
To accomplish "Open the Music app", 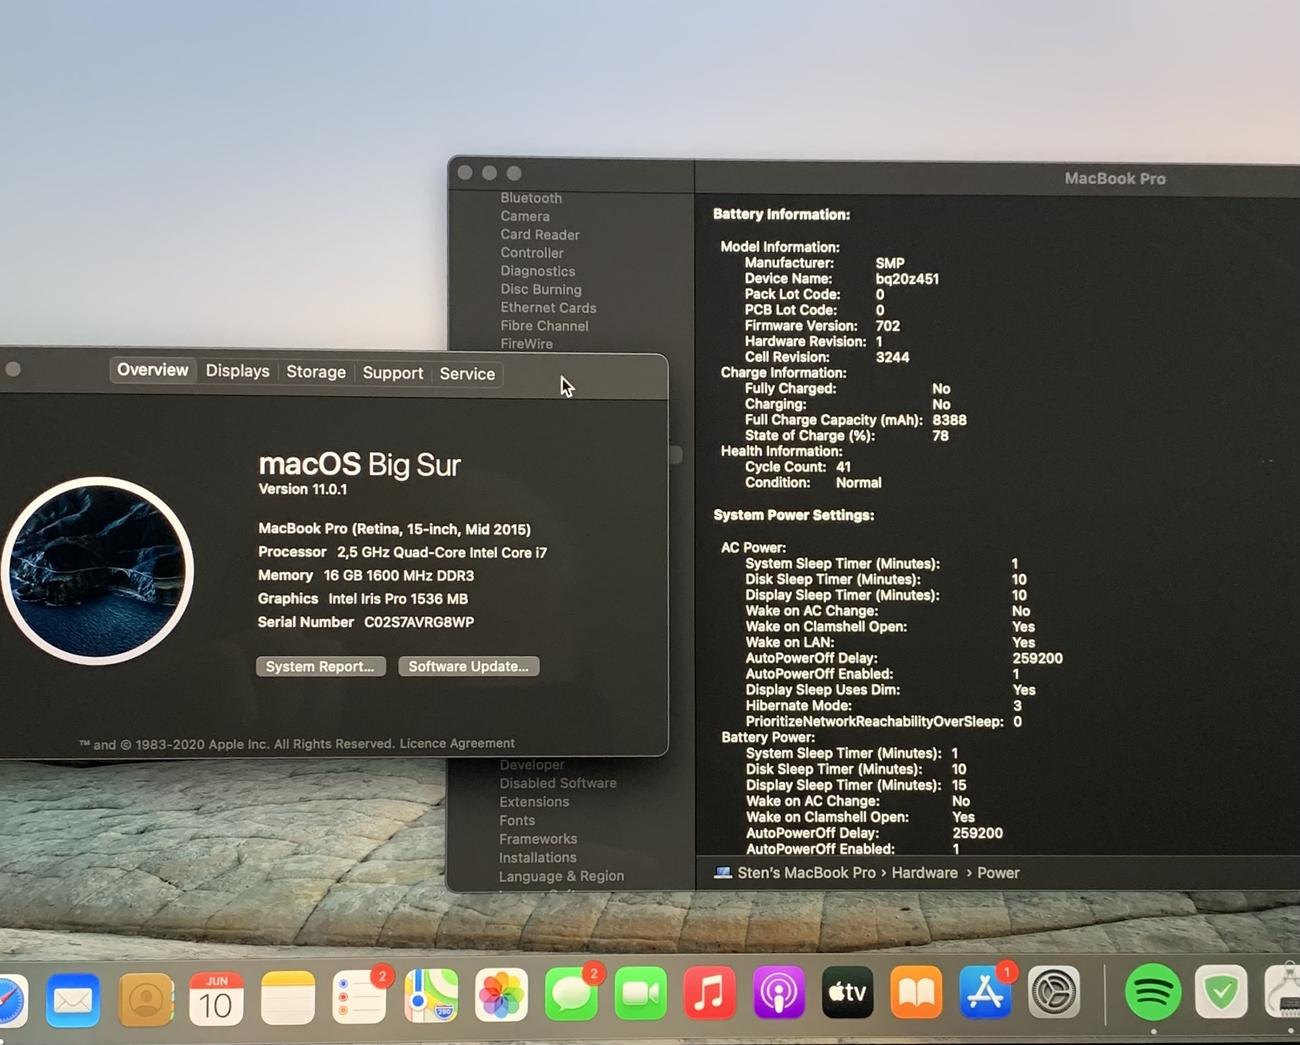I will pos(709,994).
